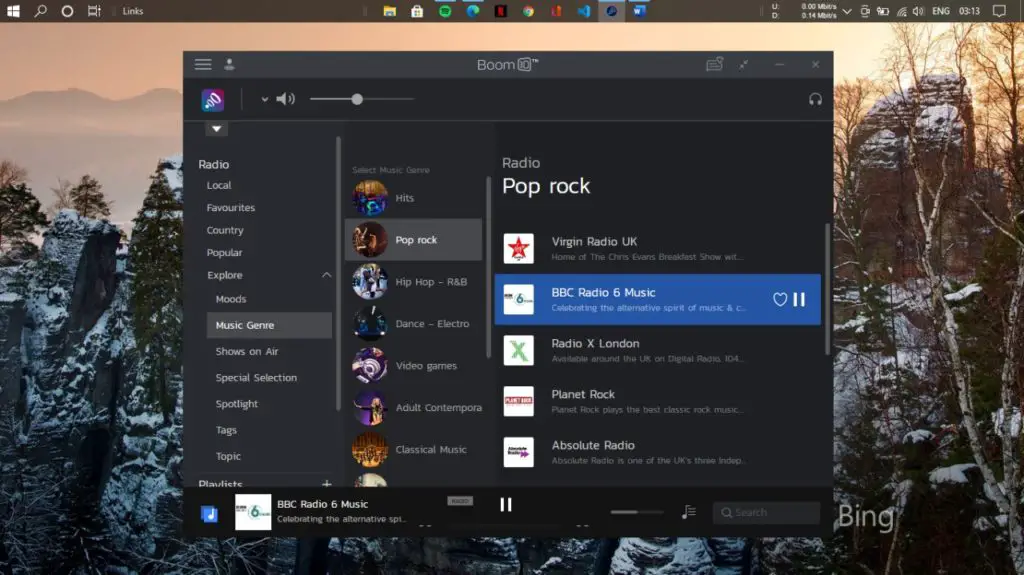Click the music library icon in player bar
The image size is (1024, 575).
point(209,514)
